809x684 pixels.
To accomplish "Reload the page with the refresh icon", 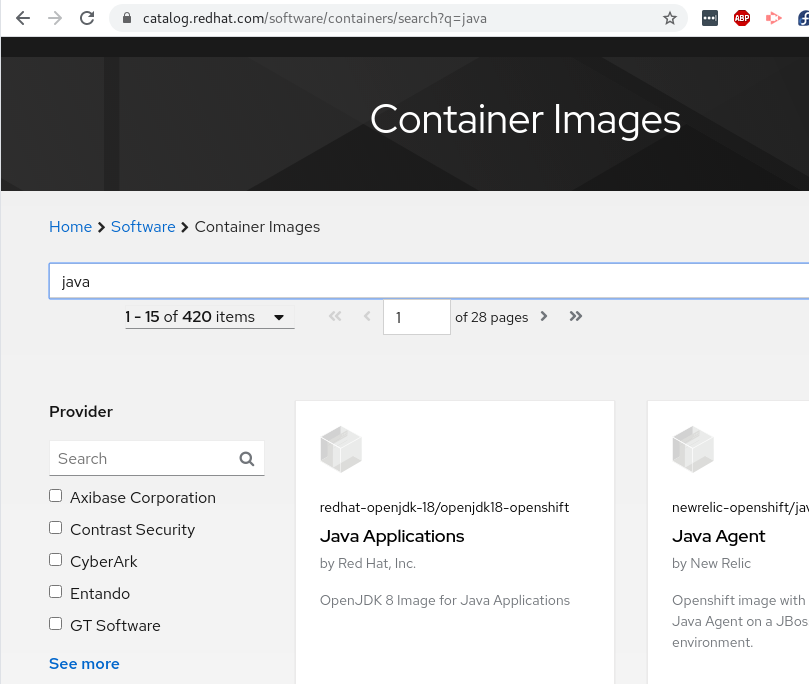I will (87, 19).
